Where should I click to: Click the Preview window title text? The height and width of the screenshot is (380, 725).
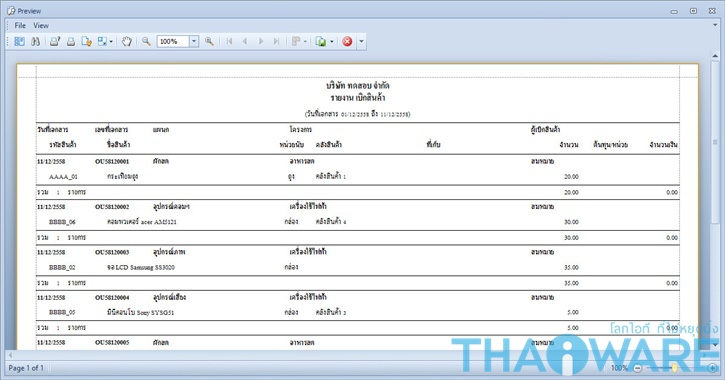(x=29, y=11)
